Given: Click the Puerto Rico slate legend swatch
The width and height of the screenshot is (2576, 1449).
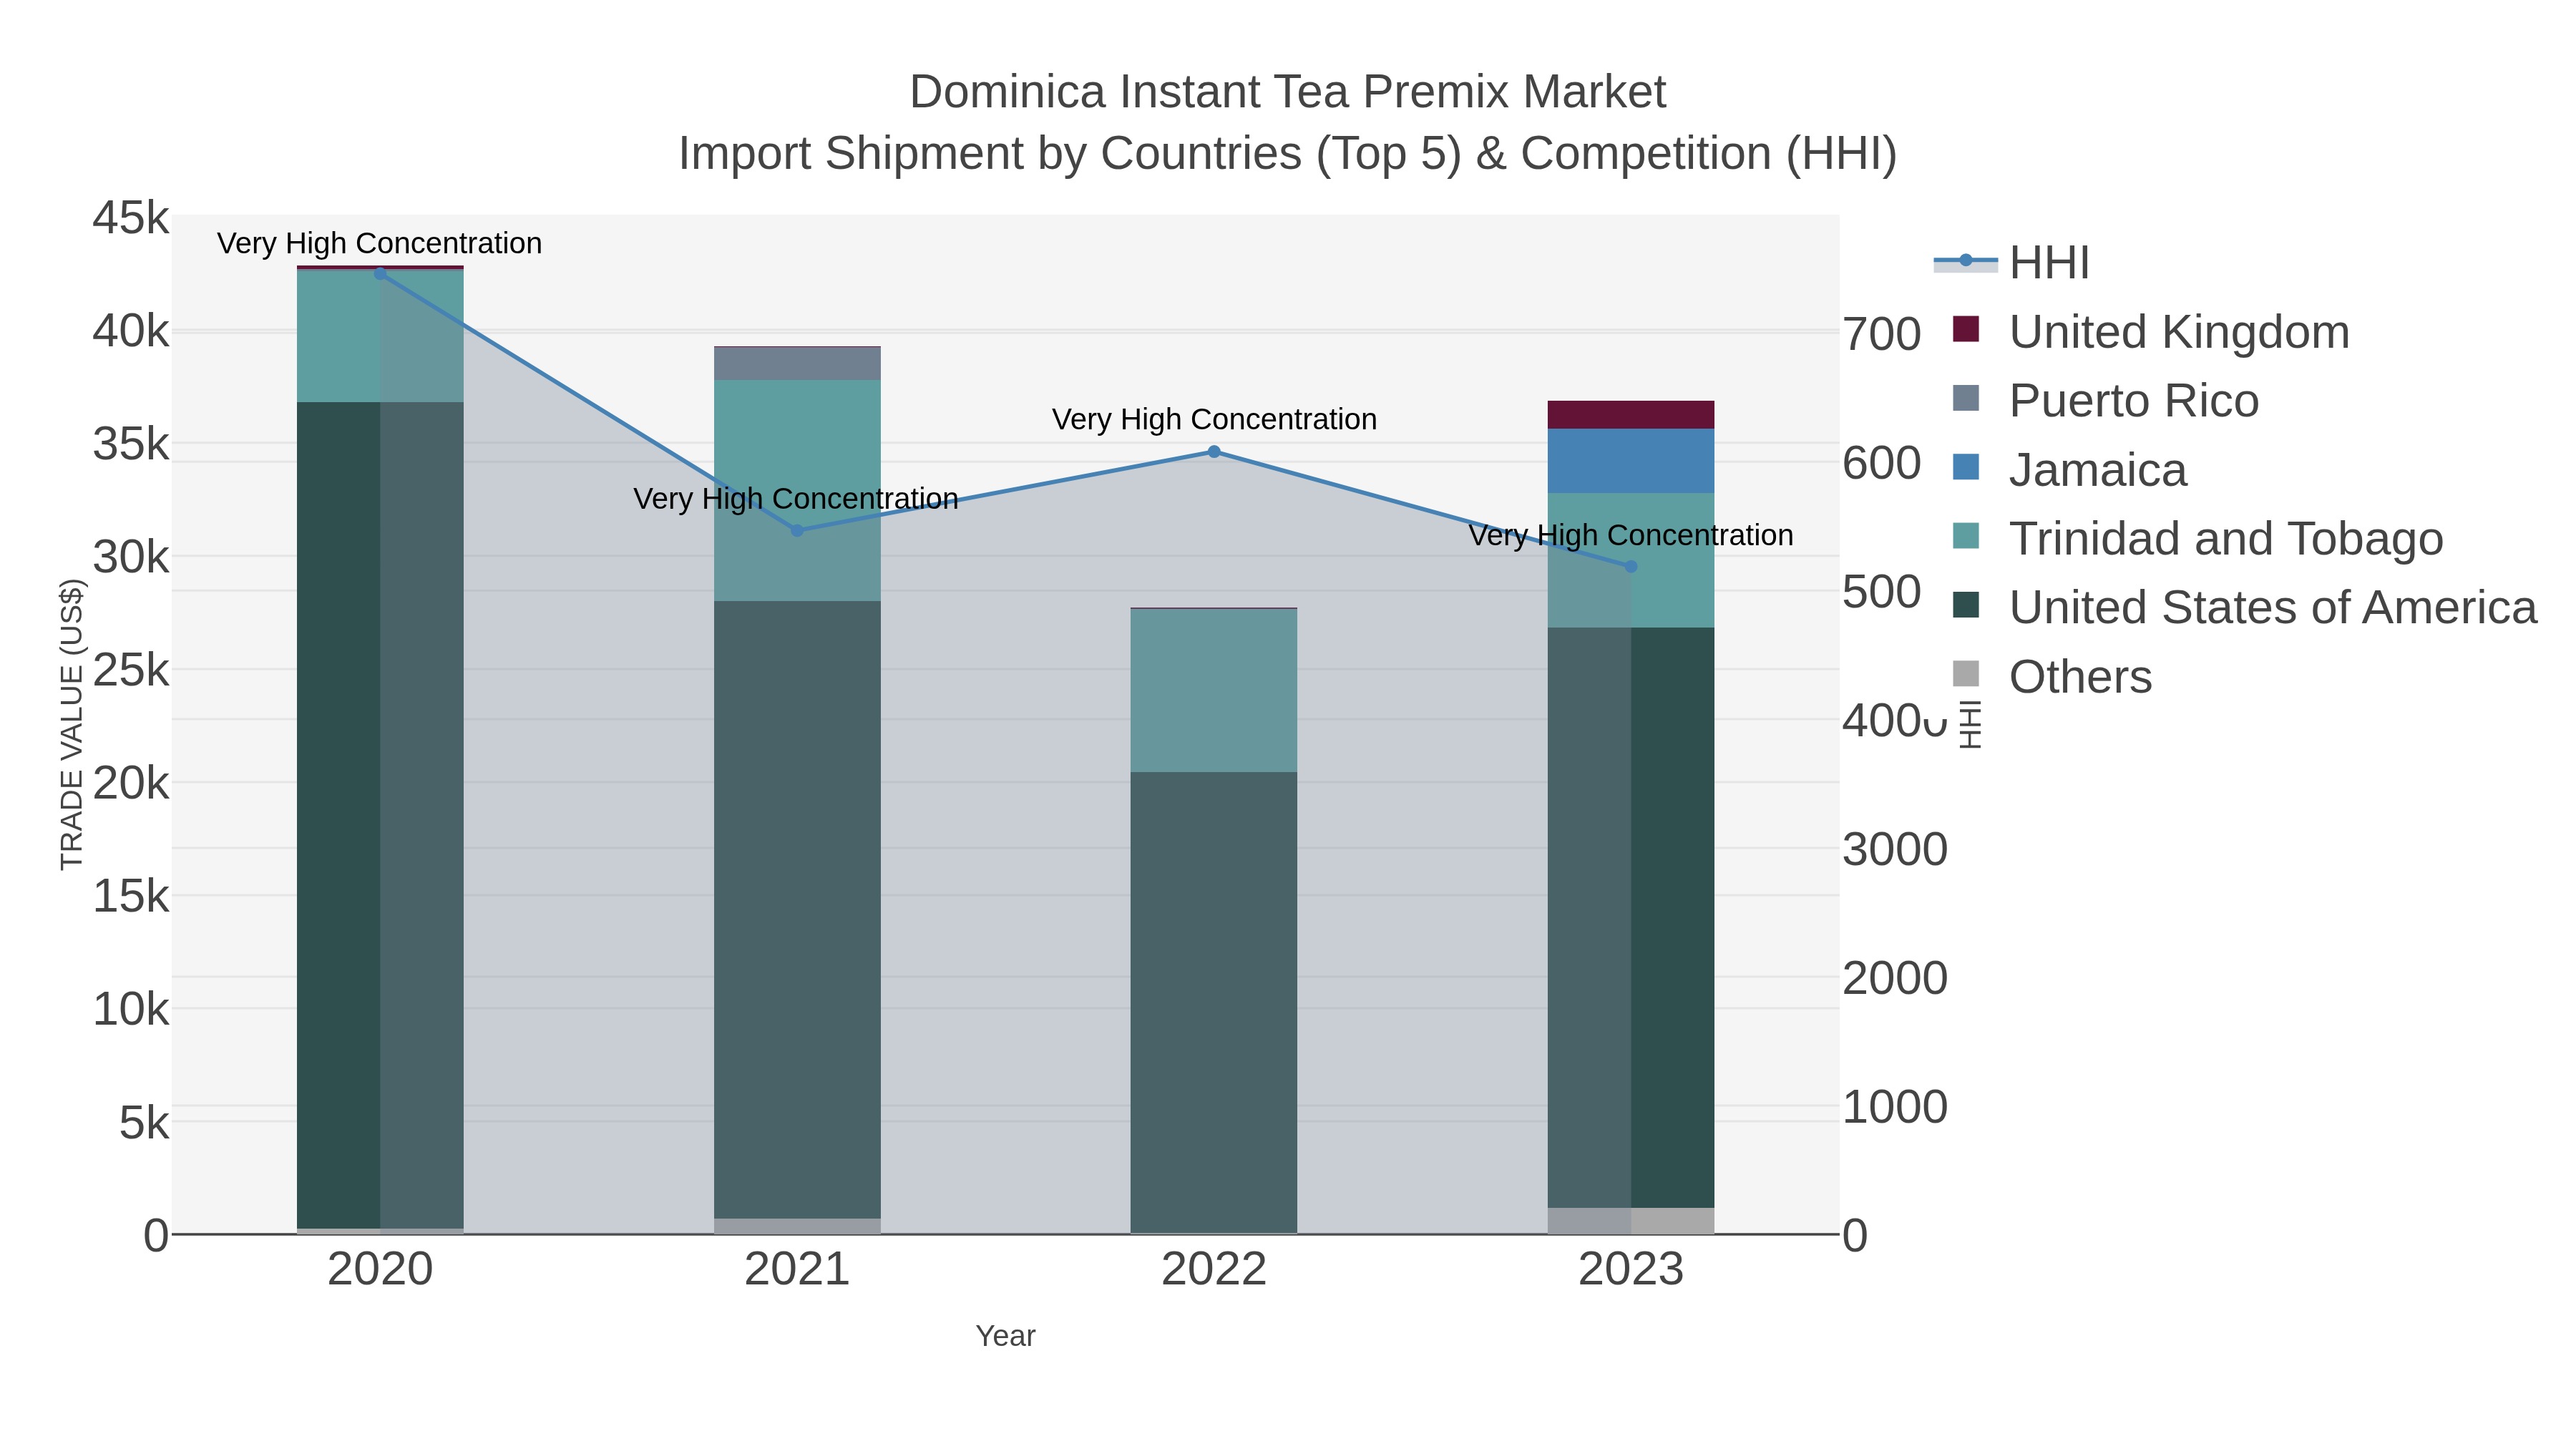Looking at the screenshot, I should (x=1966, y=398).
